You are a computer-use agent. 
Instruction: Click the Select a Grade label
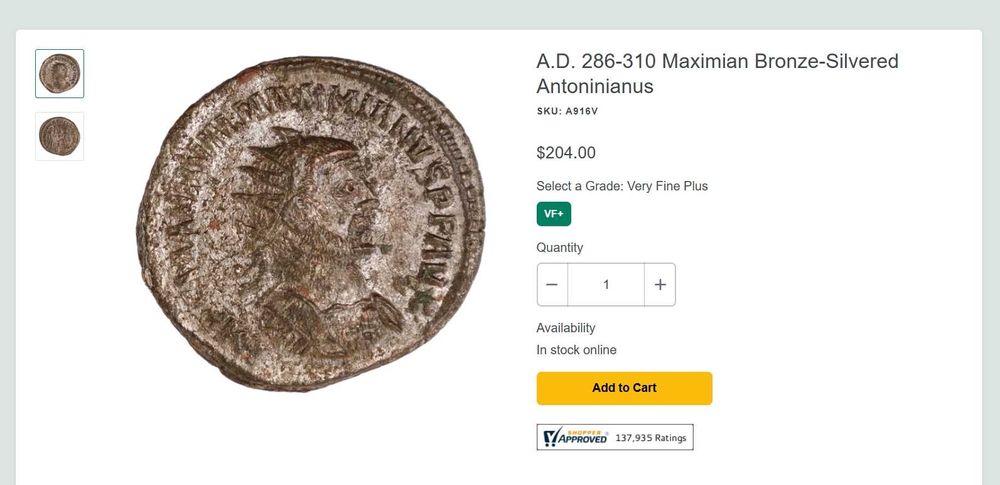pos(579,186)
